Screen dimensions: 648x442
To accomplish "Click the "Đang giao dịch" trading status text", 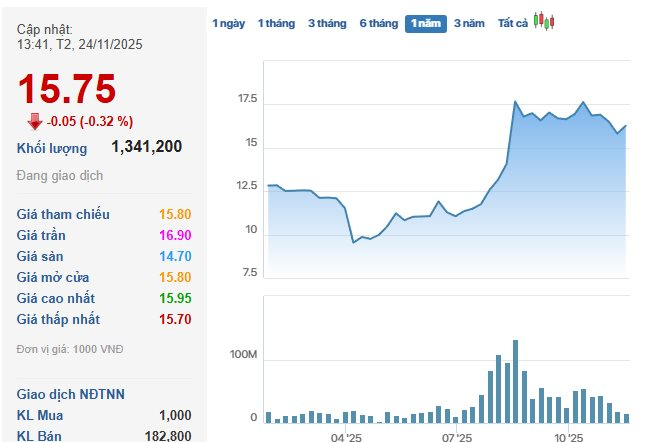I will (59, 176).
